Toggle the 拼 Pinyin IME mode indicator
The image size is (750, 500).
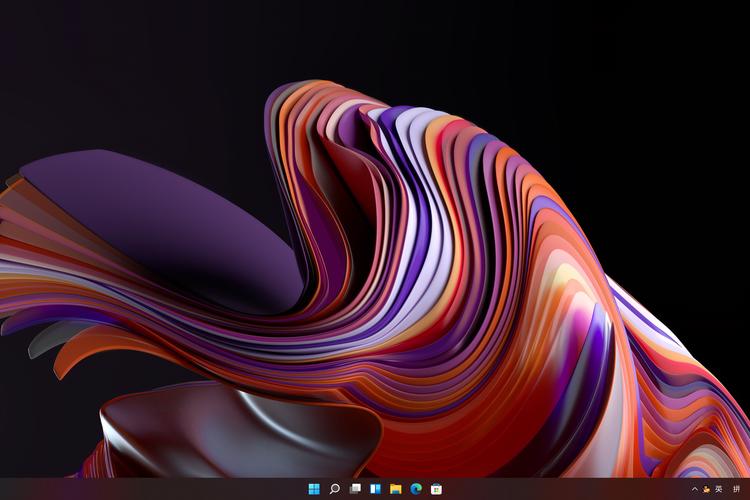(x=737, y=489)
